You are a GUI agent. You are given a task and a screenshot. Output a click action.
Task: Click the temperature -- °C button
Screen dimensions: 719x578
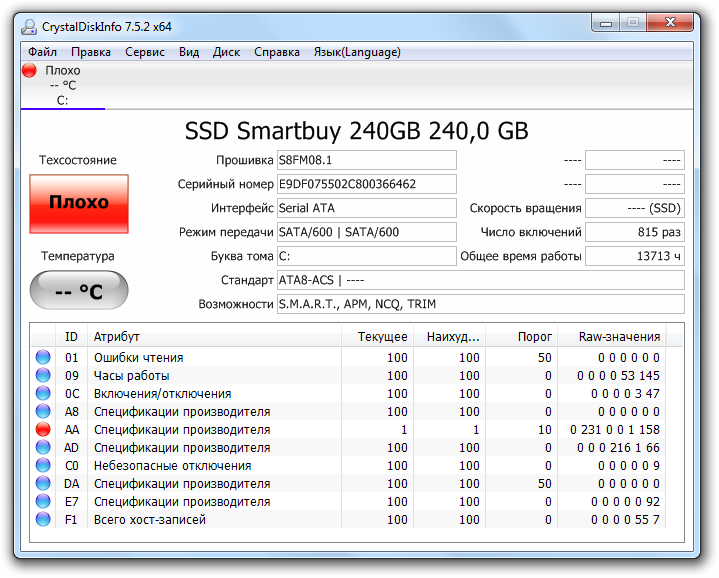coord(79,290)
